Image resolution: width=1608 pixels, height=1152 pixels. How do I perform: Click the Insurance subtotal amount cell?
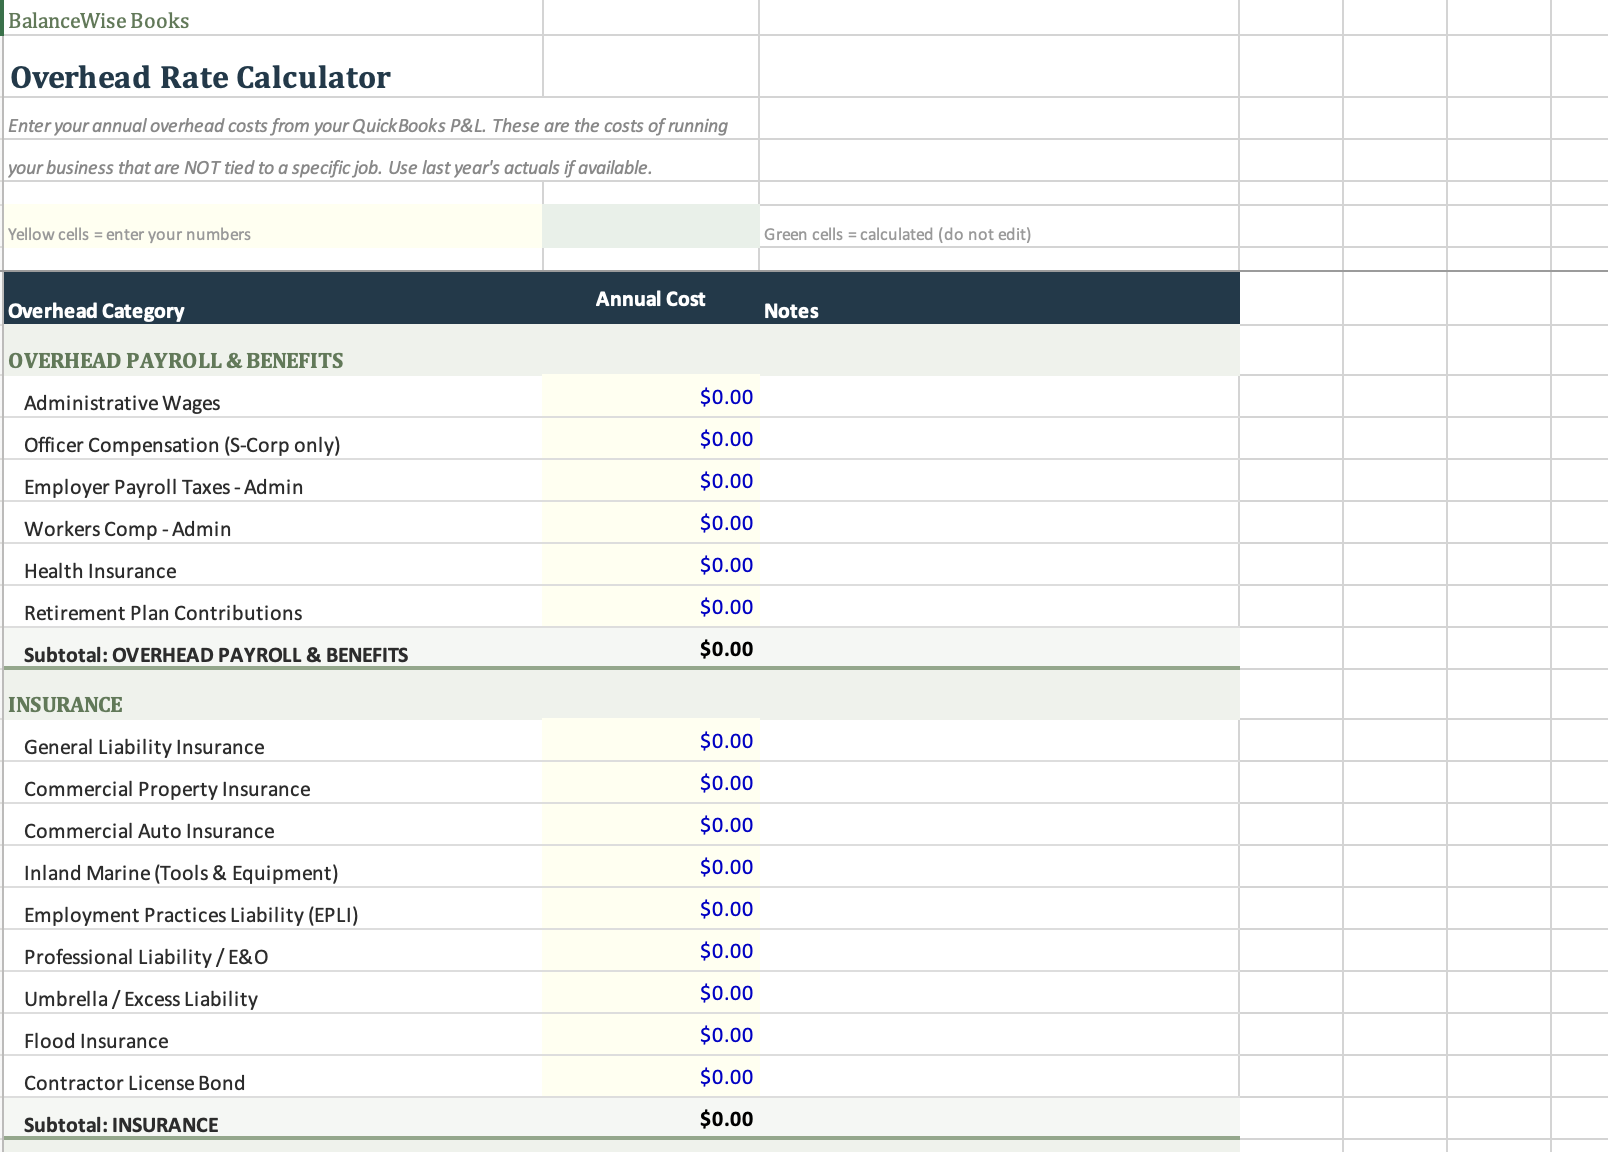point(651,1118)
